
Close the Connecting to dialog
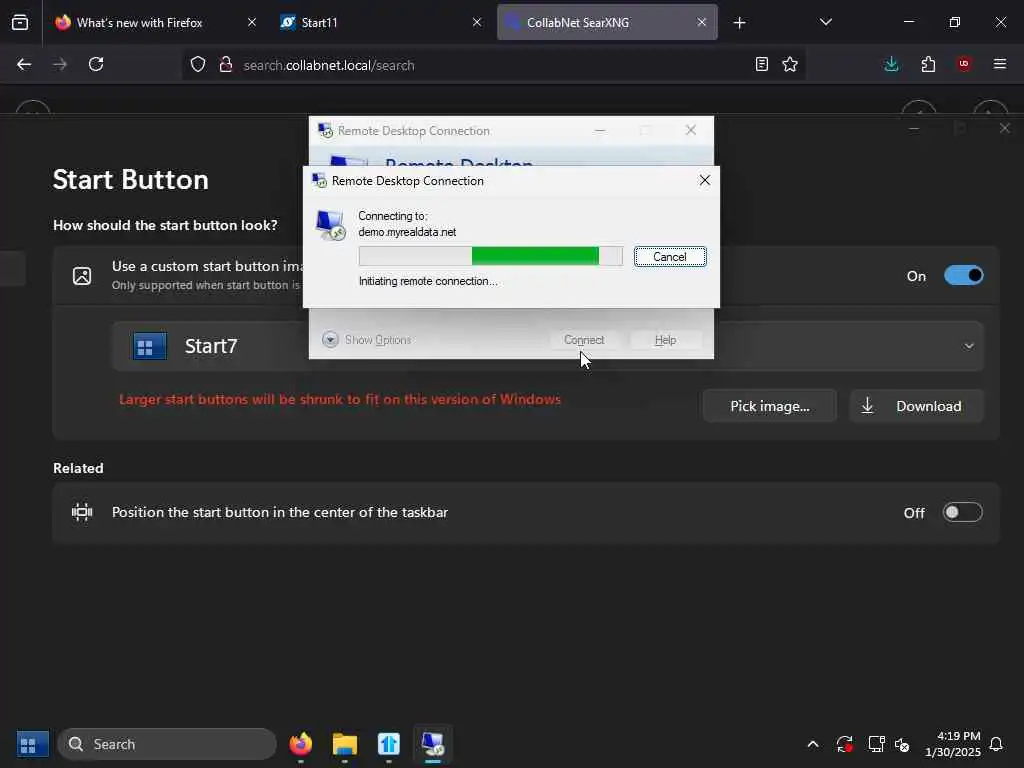click(x=705, y=180)
